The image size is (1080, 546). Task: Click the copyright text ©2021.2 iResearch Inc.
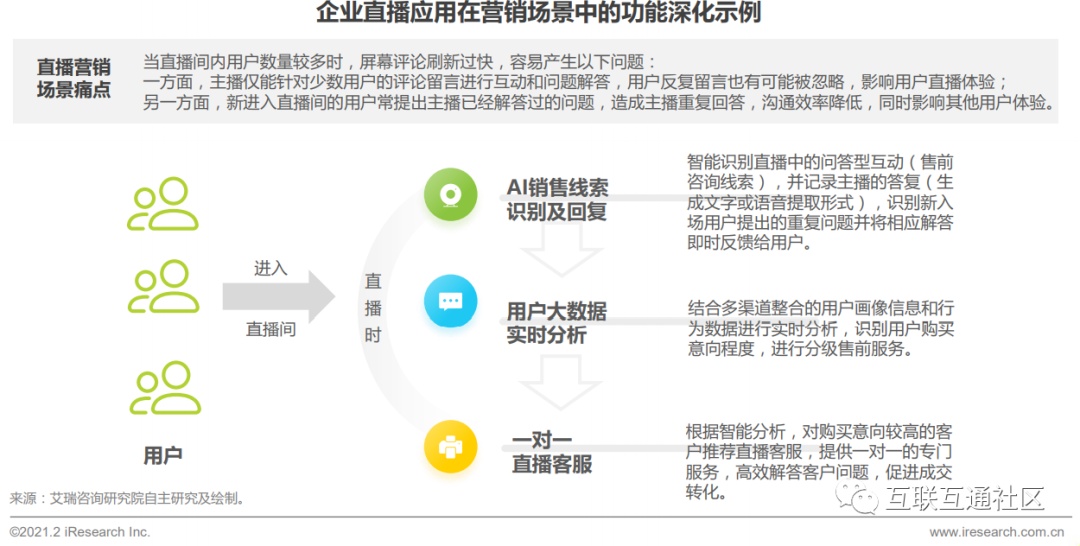pyautogui.click(x=79, y=532)
